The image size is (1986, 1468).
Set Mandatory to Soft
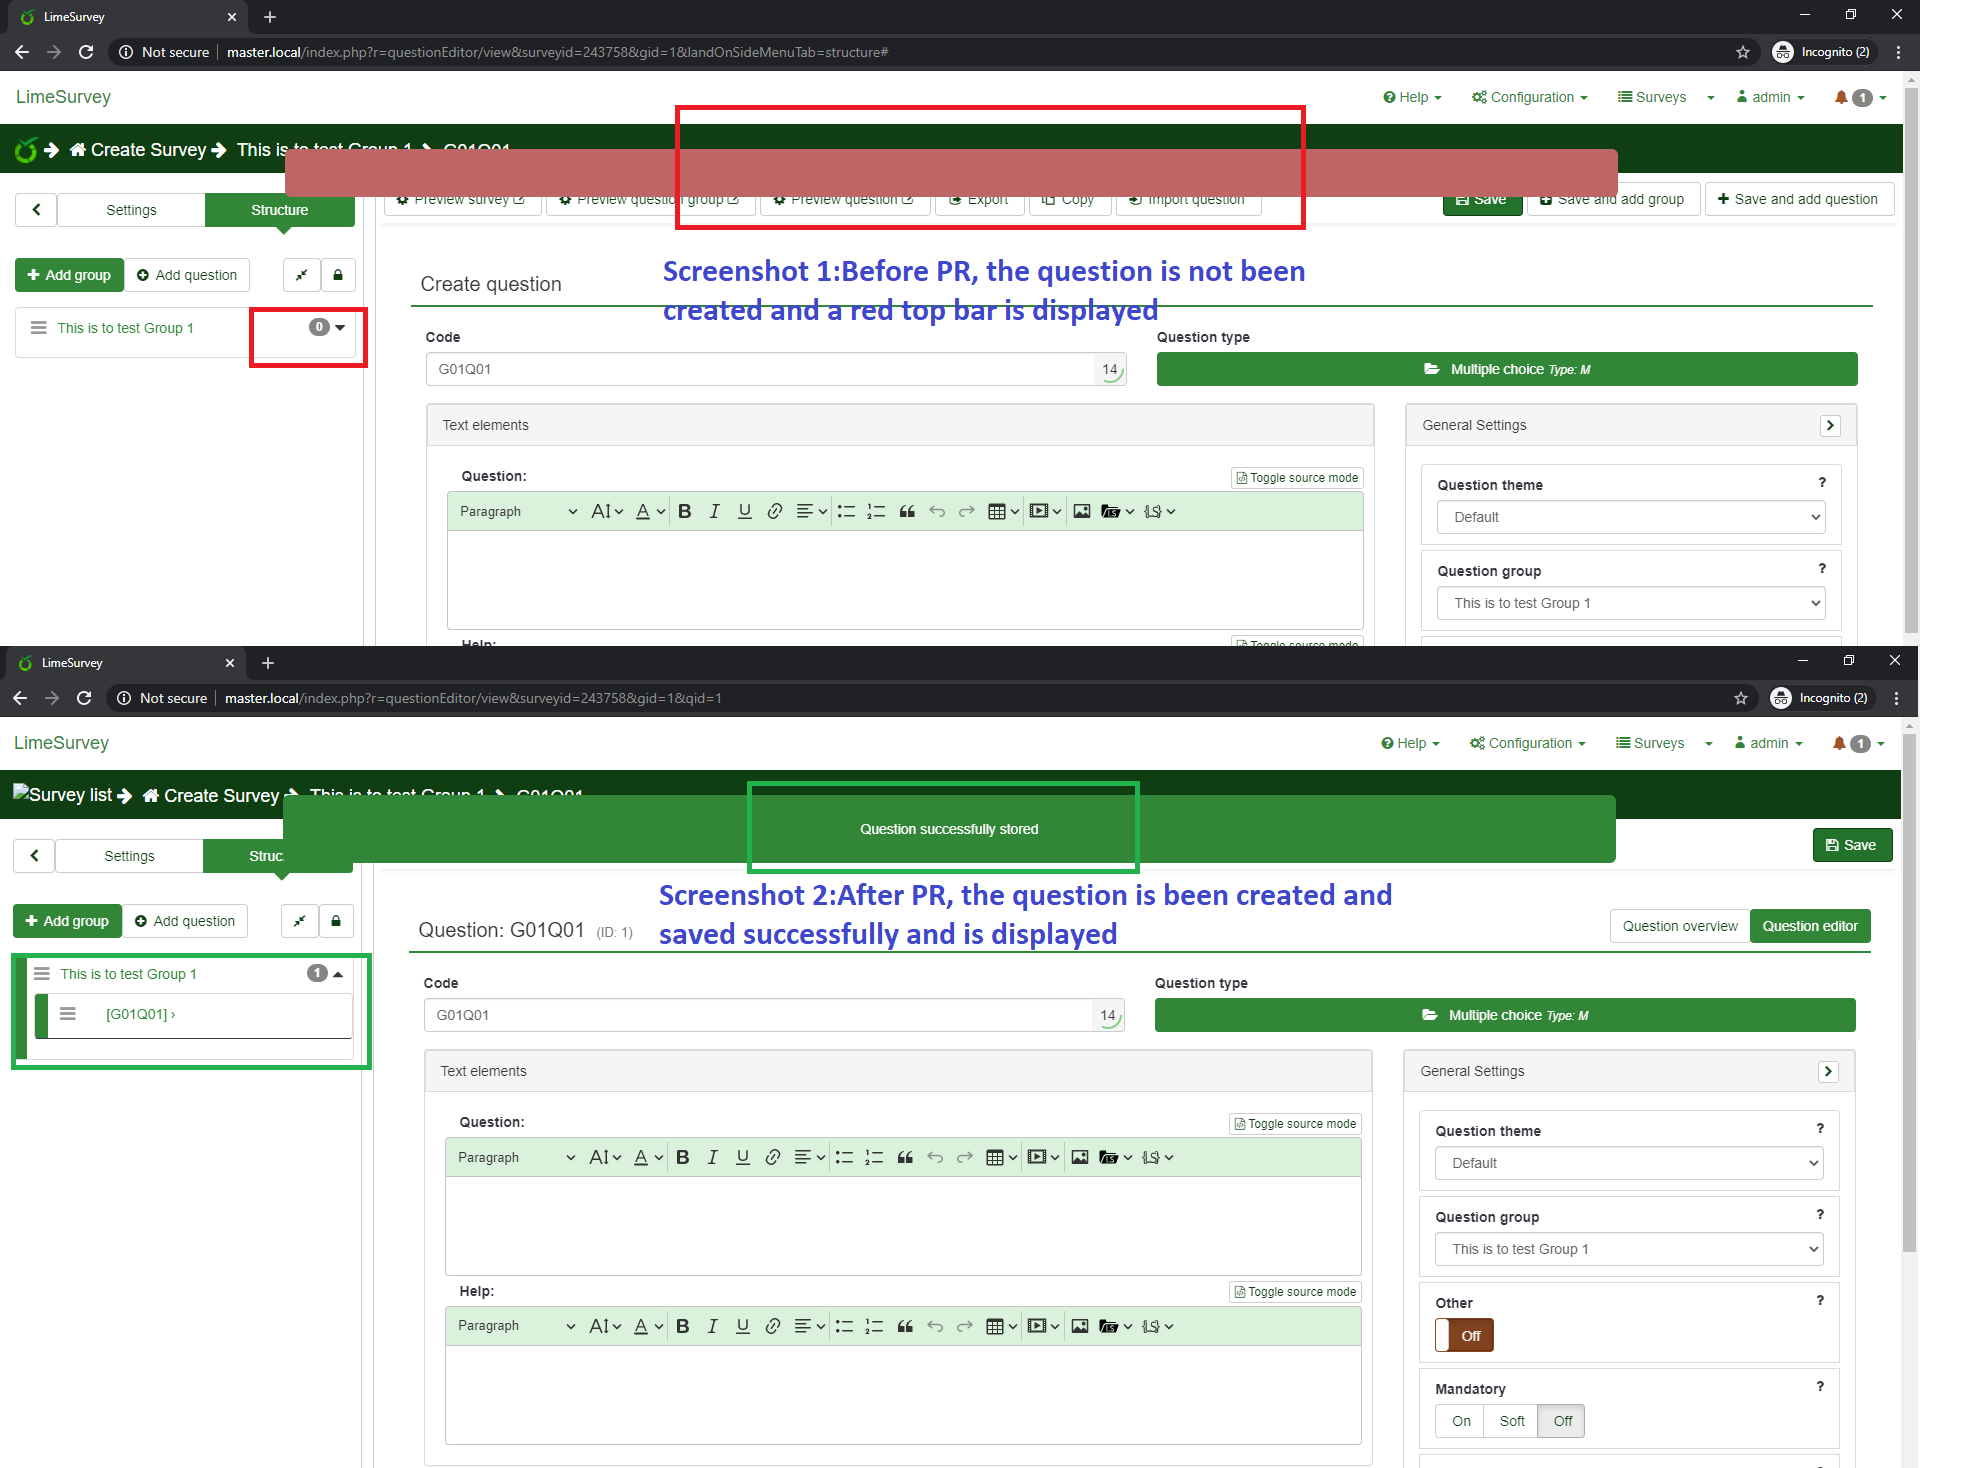click(1512, 1421)
